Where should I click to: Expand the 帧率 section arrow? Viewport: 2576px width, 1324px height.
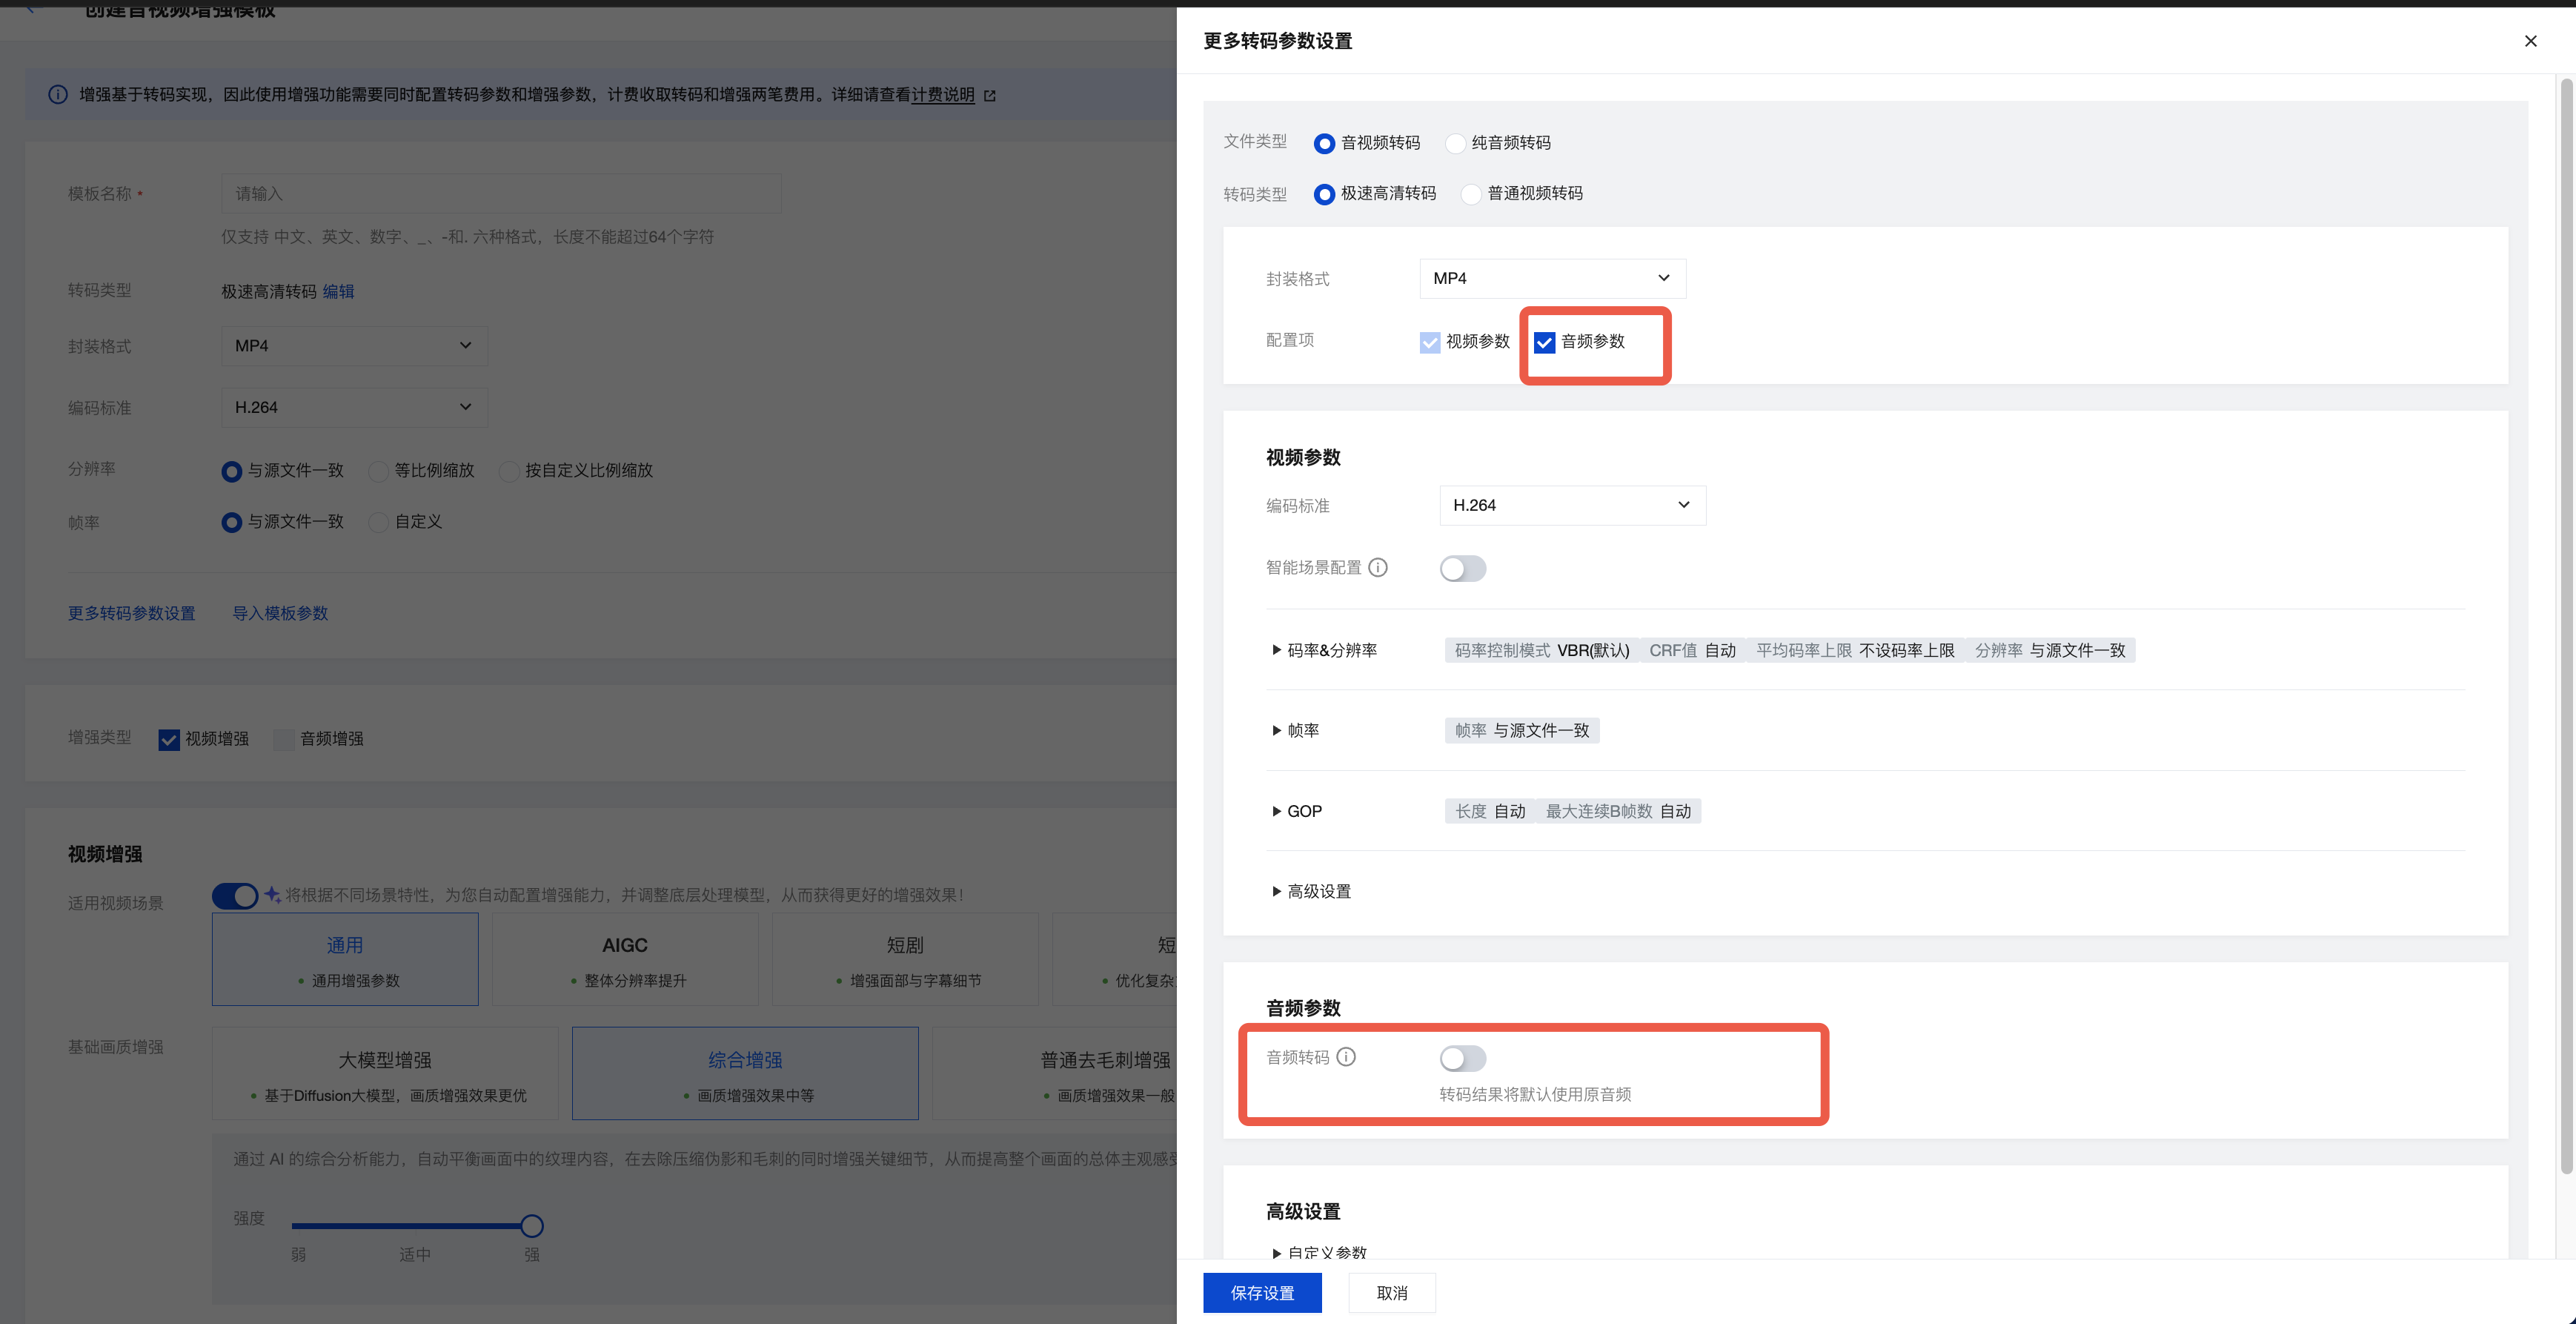pos(1276,731)
